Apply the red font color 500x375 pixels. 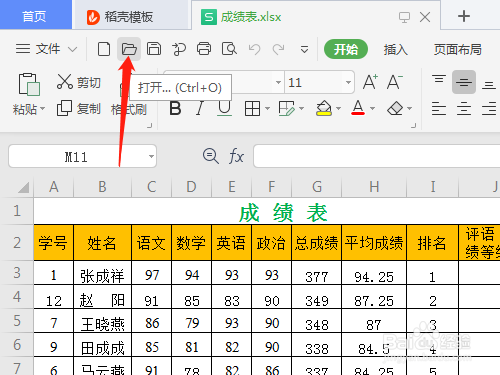(x=358, y=108)
